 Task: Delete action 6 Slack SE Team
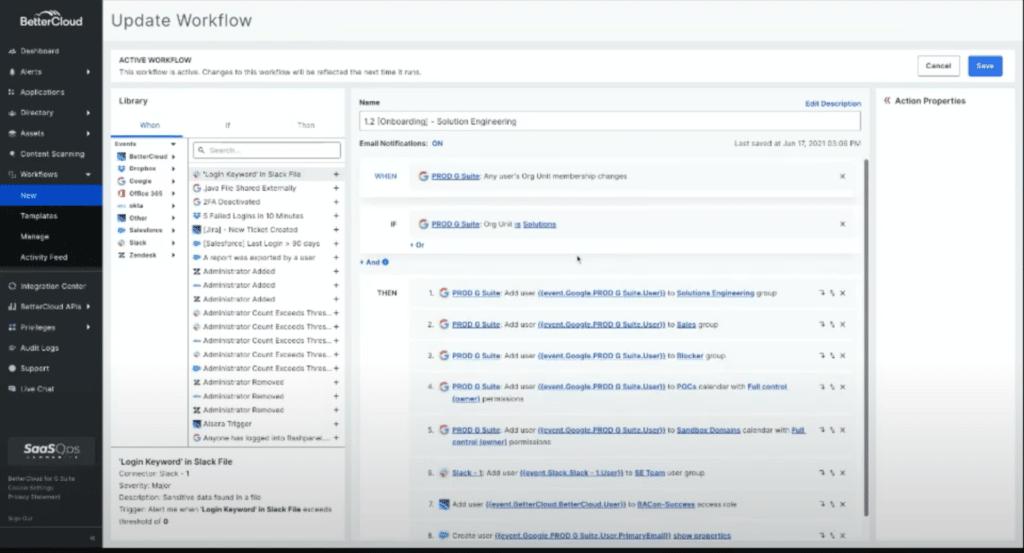[x=842, y=473]
